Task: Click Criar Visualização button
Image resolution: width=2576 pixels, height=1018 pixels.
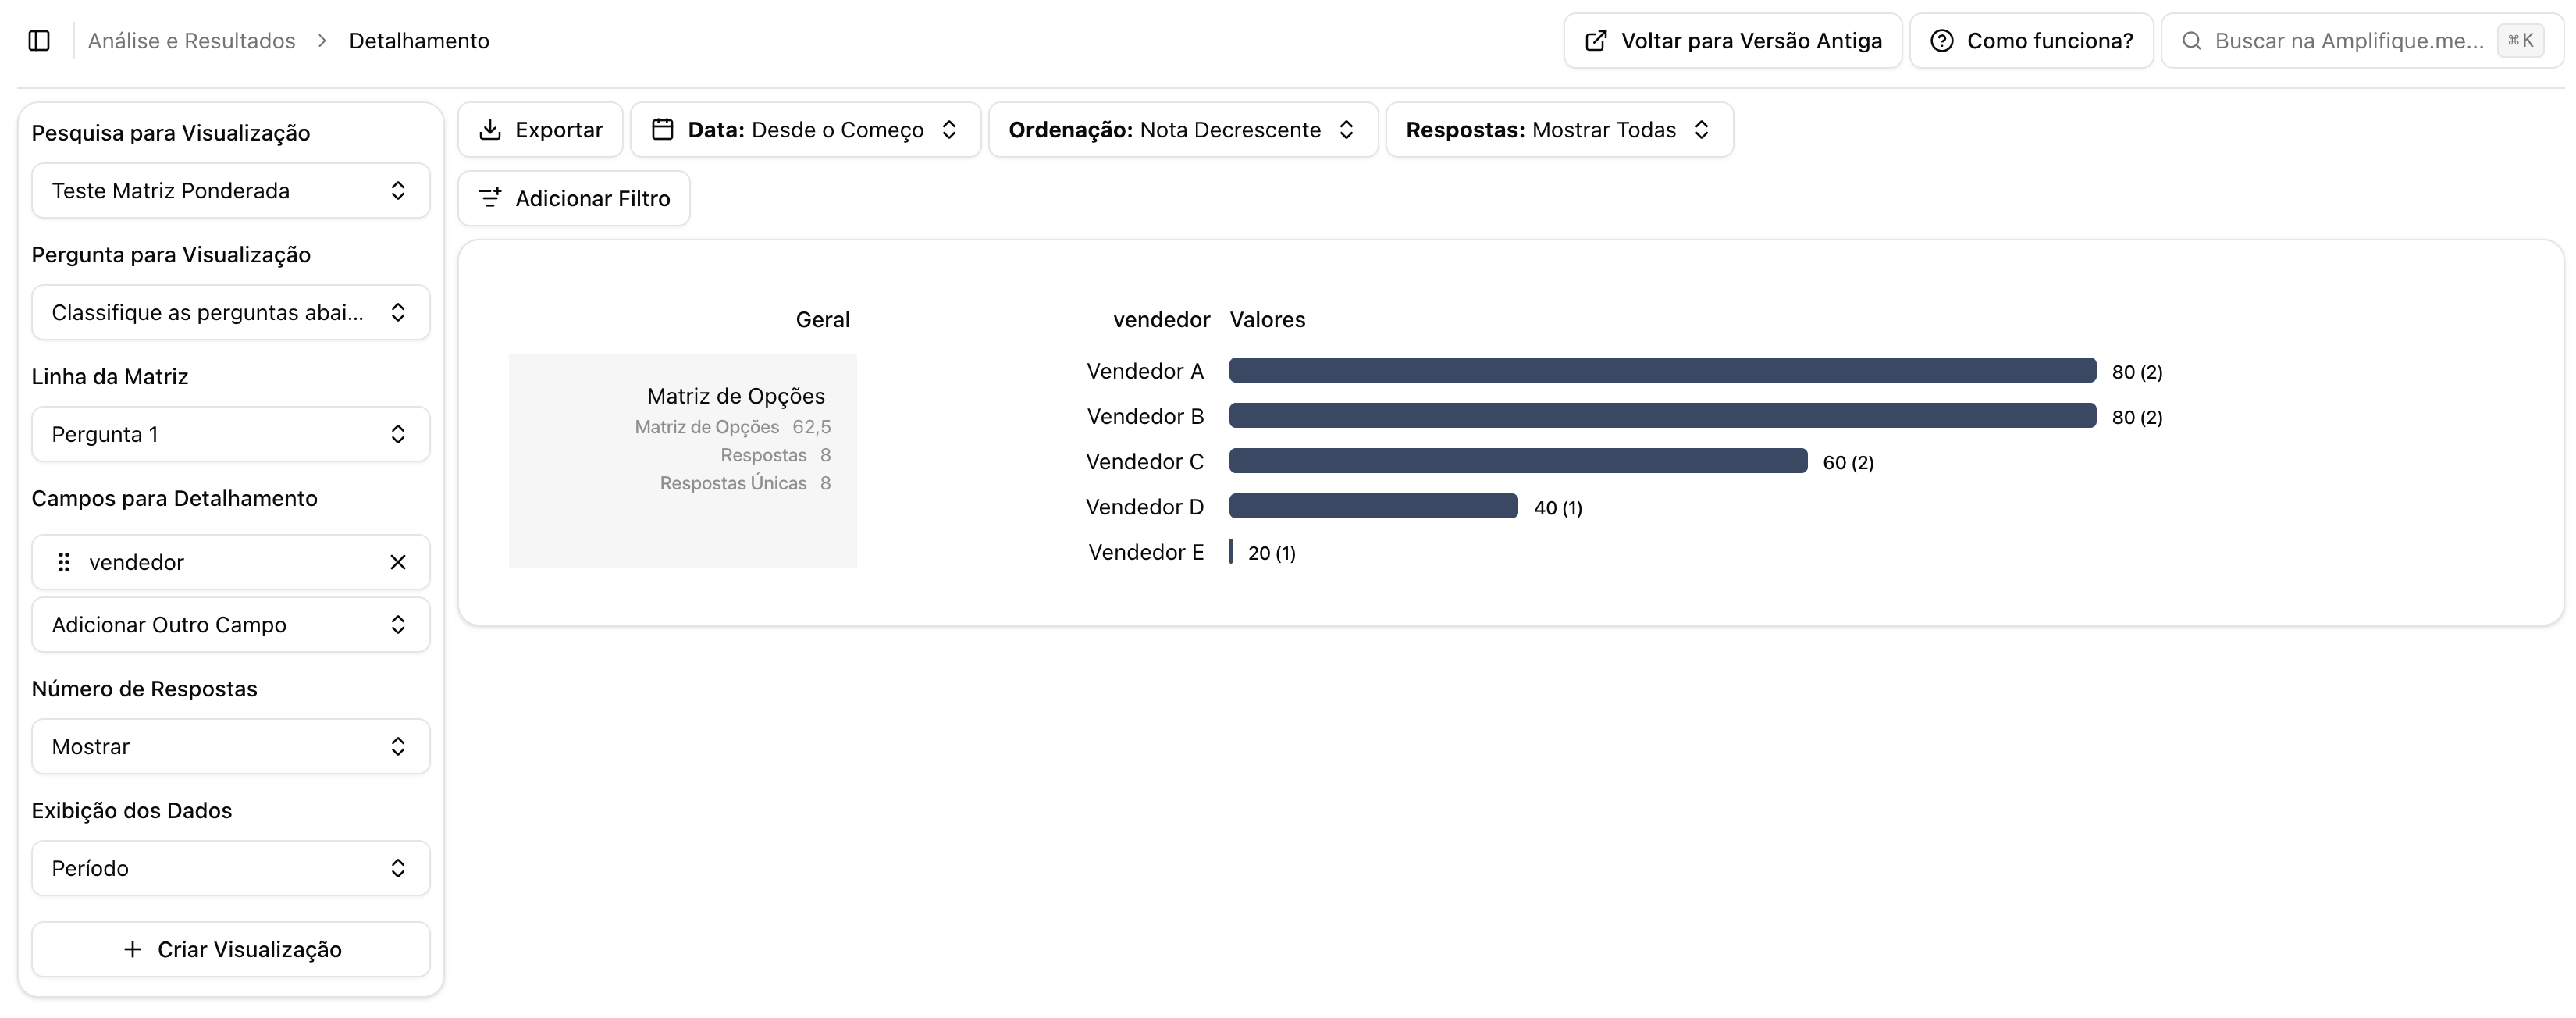Action: tap(231, 950)
